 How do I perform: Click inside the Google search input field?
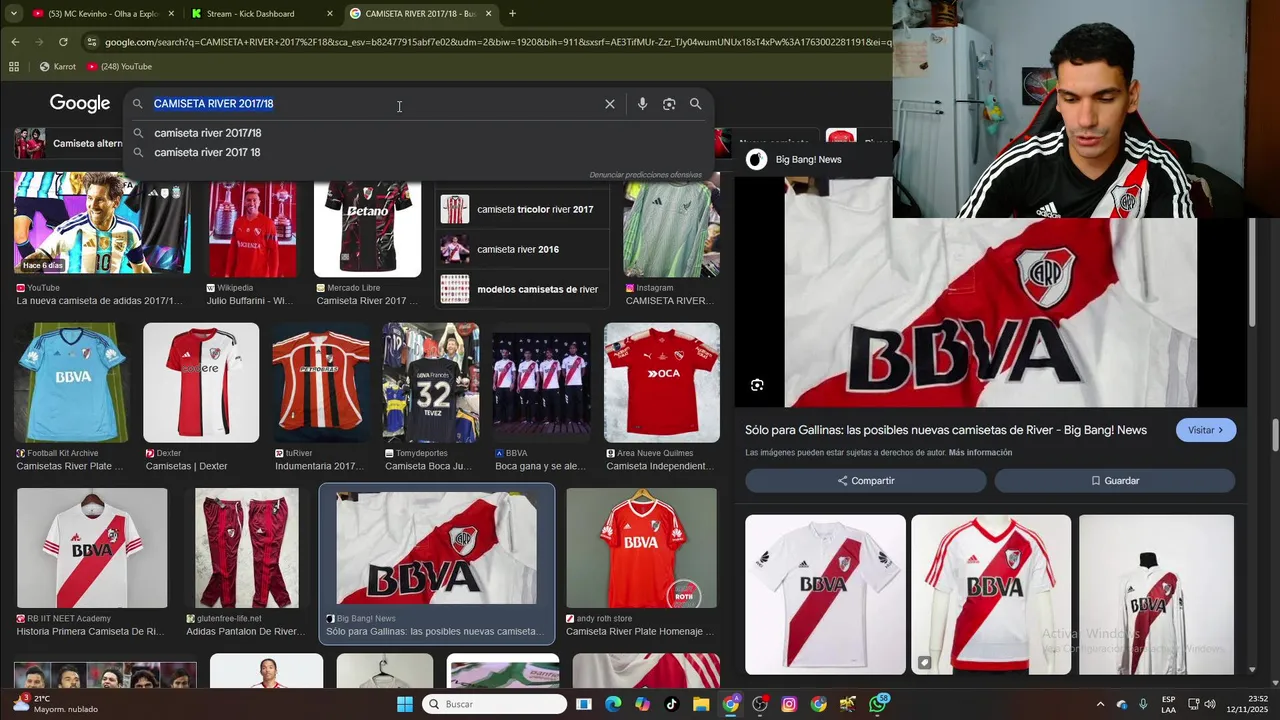coord(375,104)
